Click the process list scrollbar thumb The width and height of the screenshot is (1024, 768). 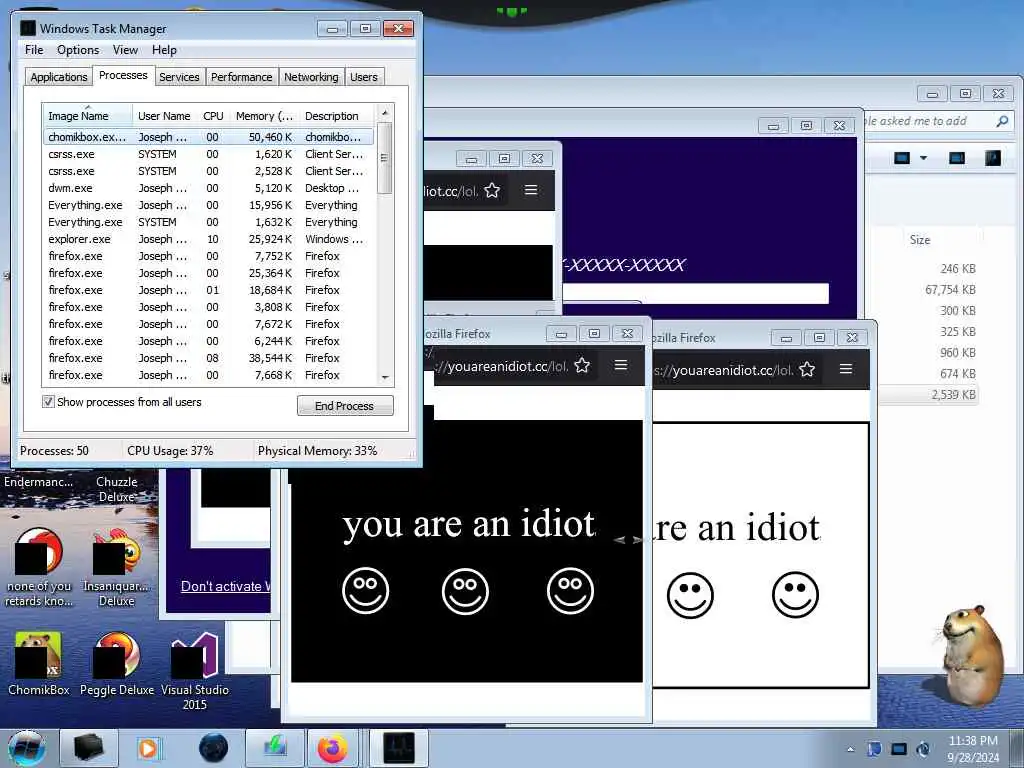click(x=385, y=158)
